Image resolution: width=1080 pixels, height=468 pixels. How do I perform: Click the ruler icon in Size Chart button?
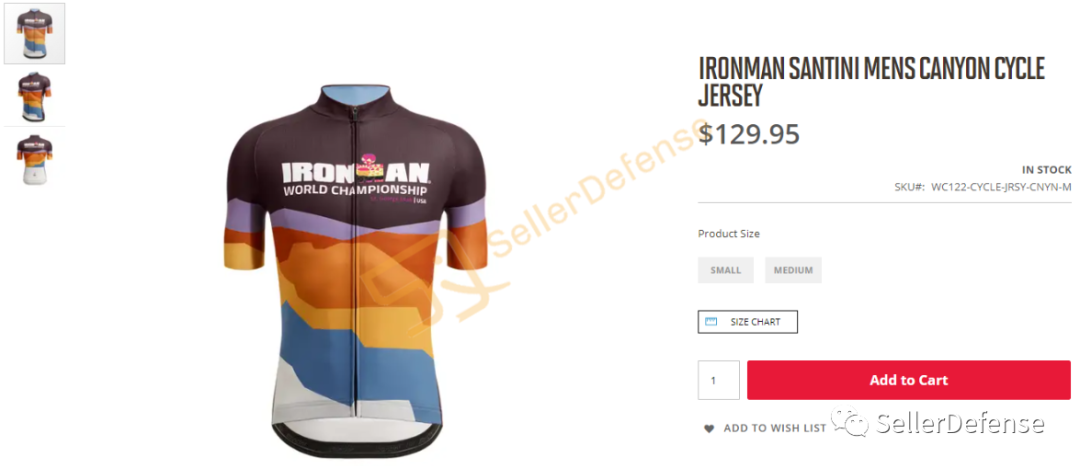712,322
